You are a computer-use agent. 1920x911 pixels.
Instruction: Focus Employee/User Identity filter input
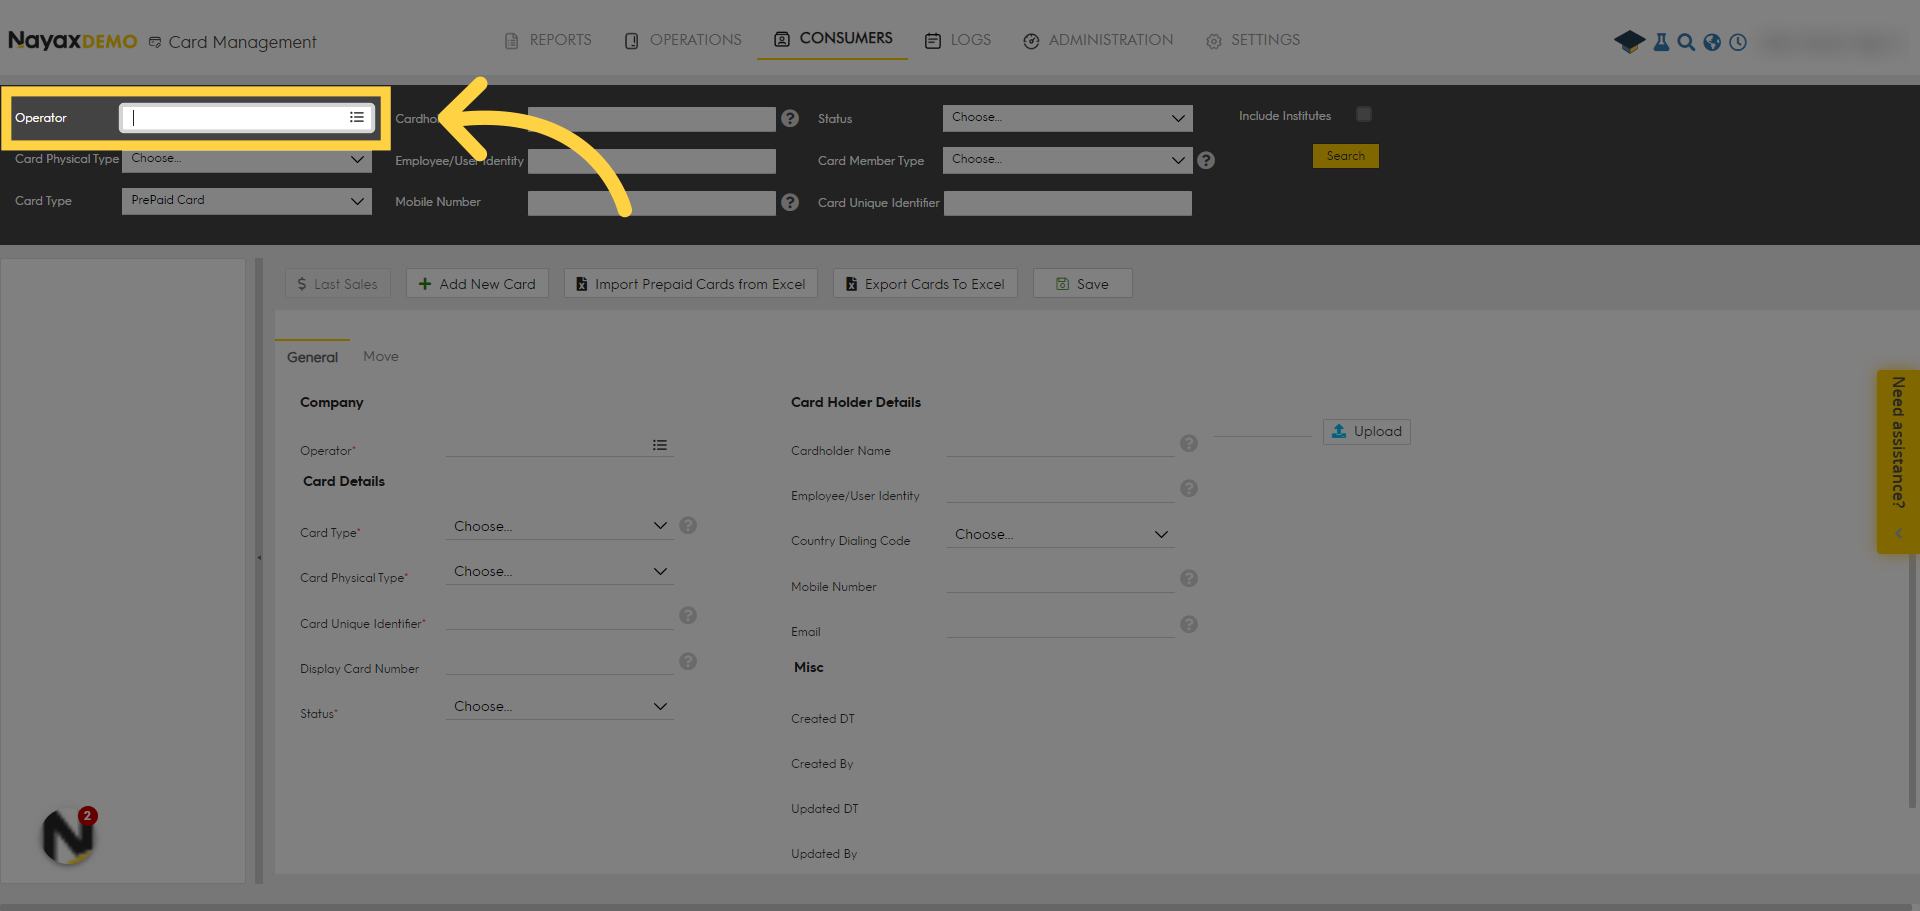pos(652,161)
